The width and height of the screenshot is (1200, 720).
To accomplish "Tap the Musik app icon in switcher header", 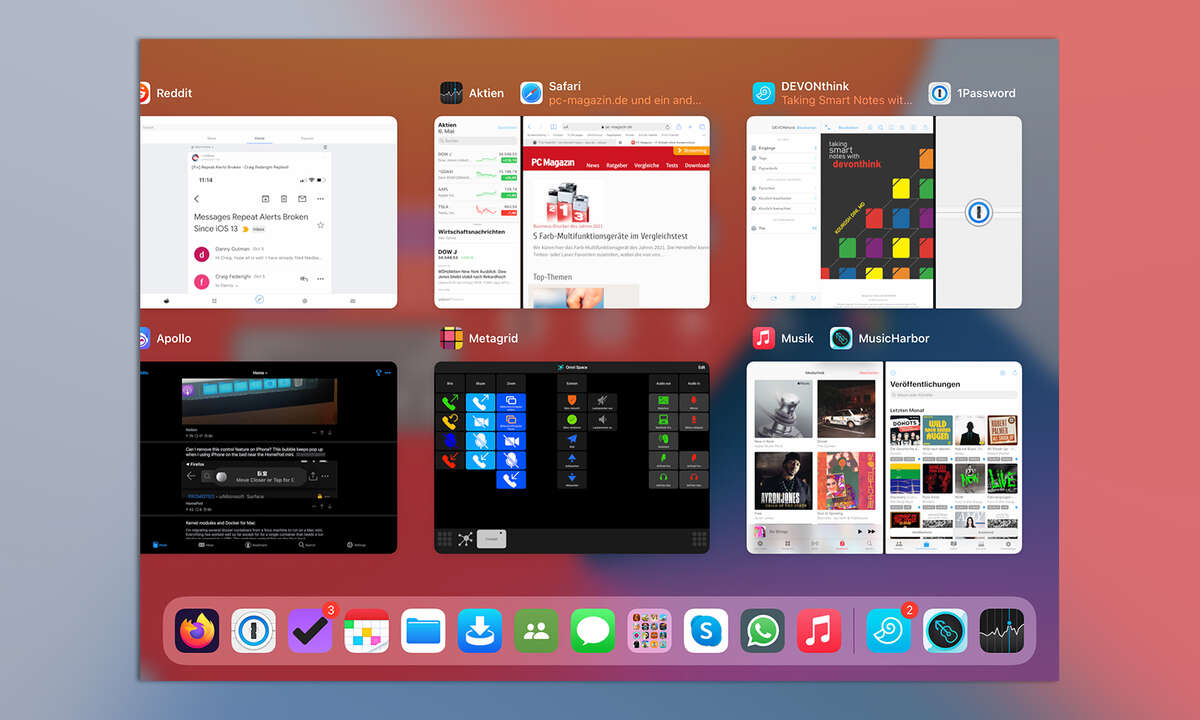I will click(x=764, y=338).
